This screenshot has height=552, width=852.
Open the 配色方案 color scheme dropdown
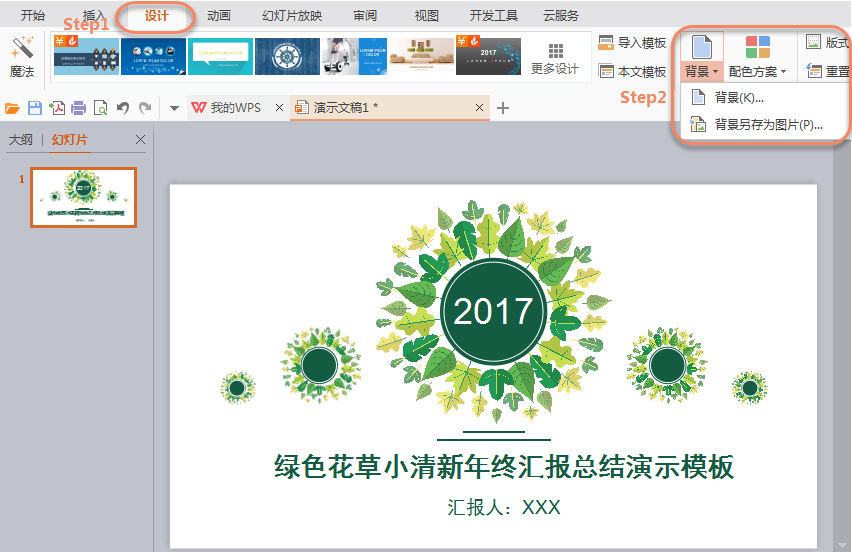757,72
